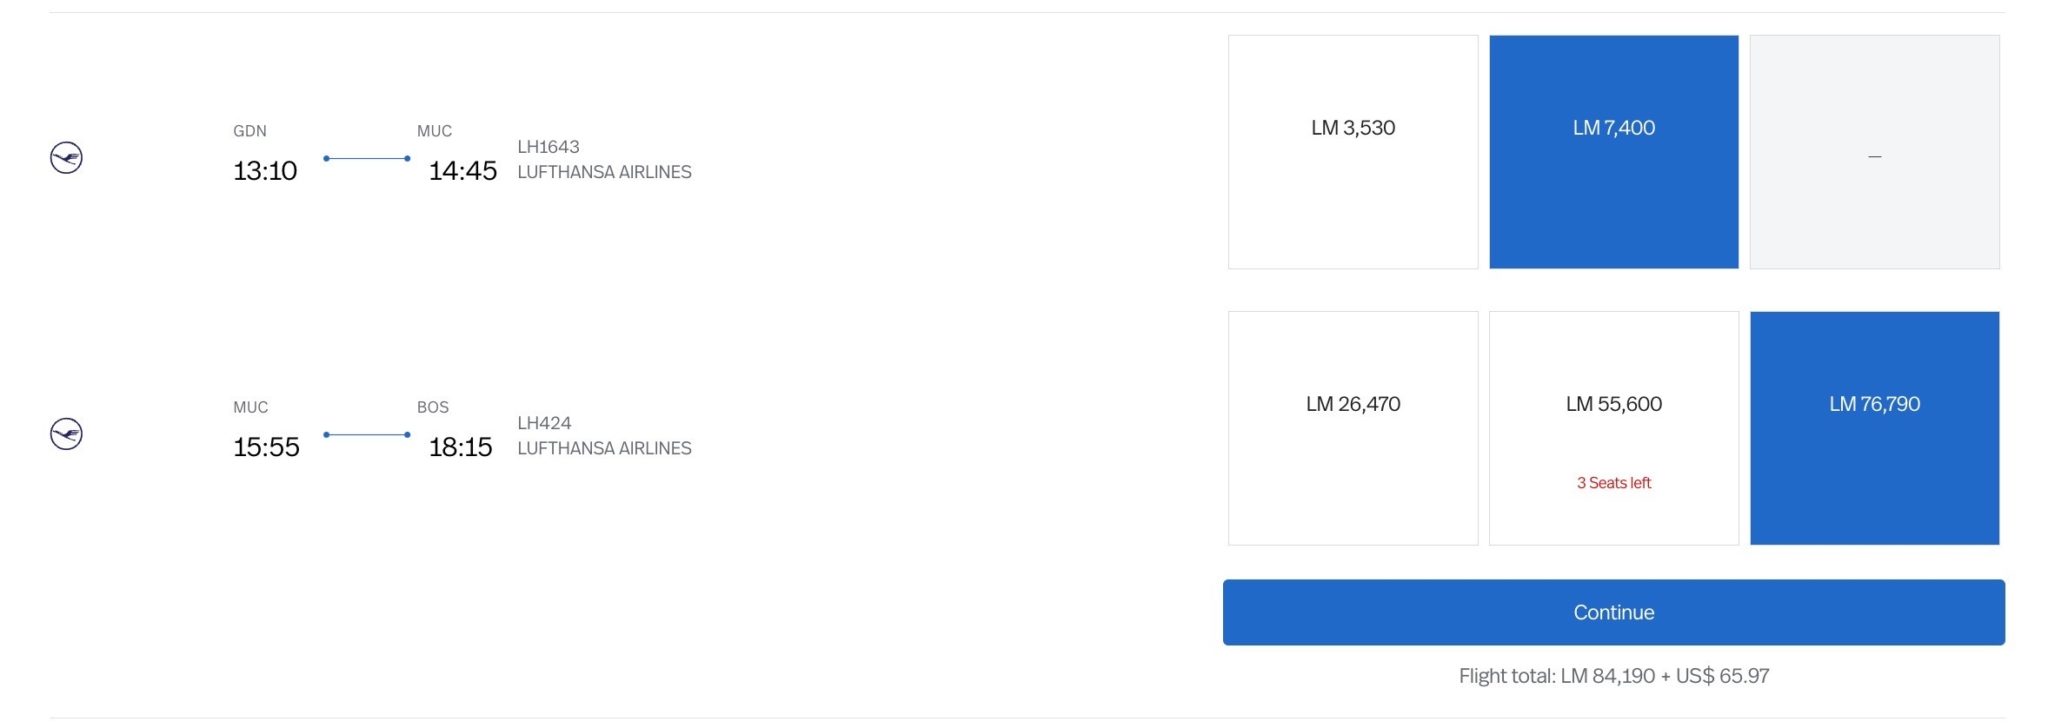Screen dimensions: 2048x728
Task: Click the BOS airport code
Action: click(x=433, y=407)
